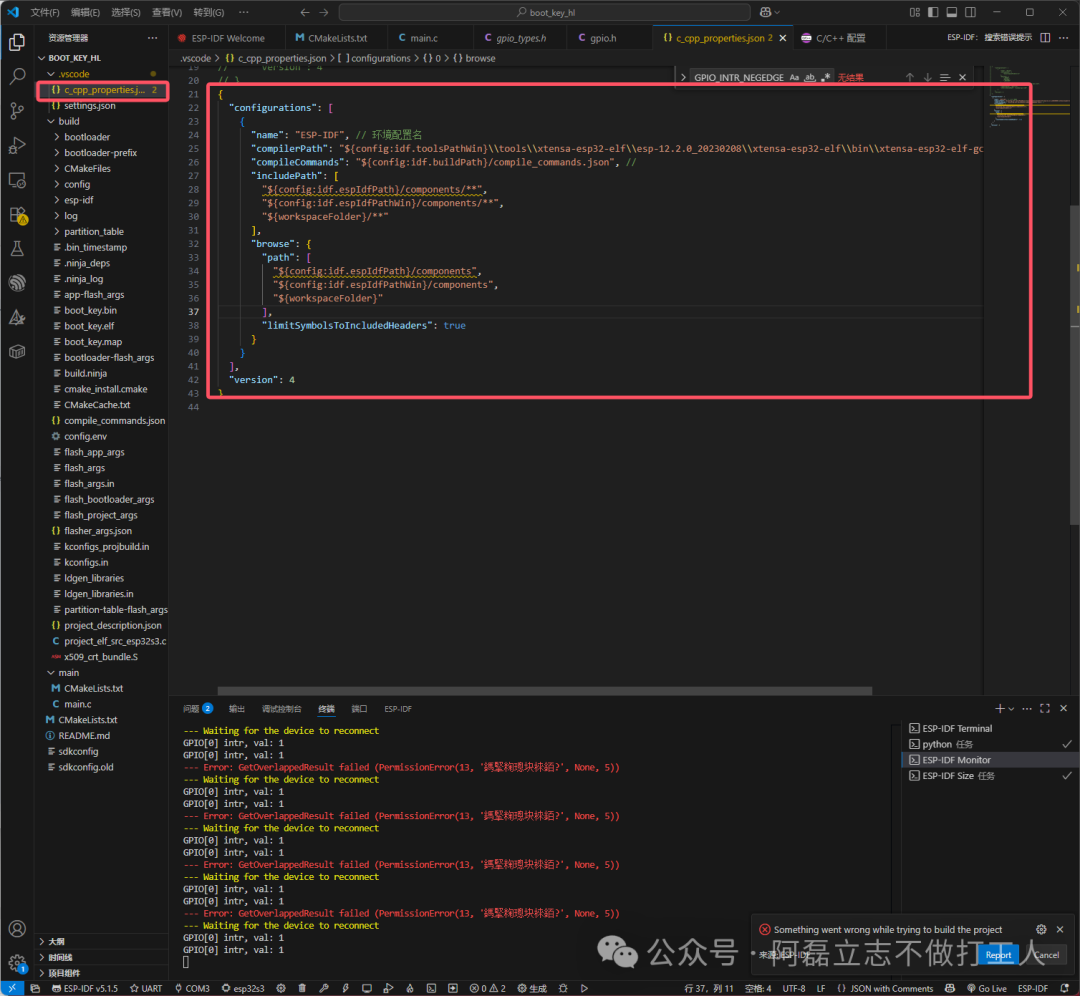The width and height of the screenshot is (1080, 996).
Task: Open Source Control view in activity bar
Action: [17, 110]
